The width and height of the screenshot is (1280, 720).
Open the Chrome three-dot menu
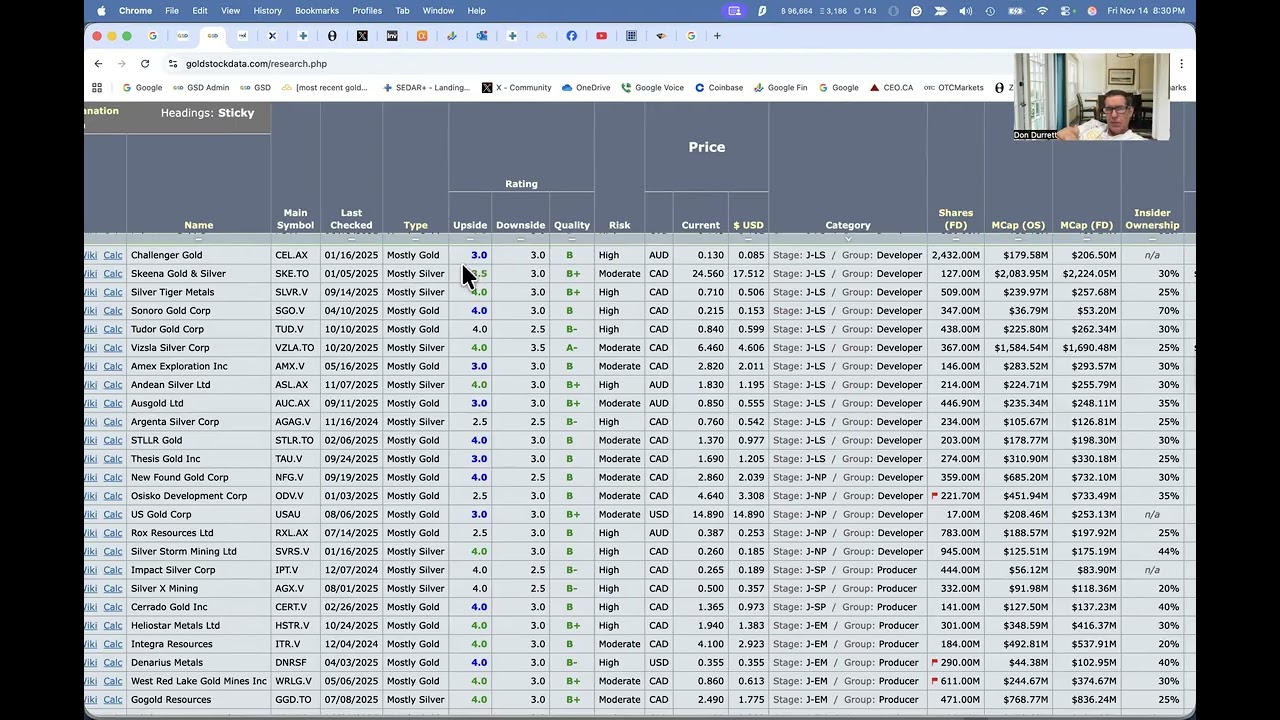[x=1181, y=63]
